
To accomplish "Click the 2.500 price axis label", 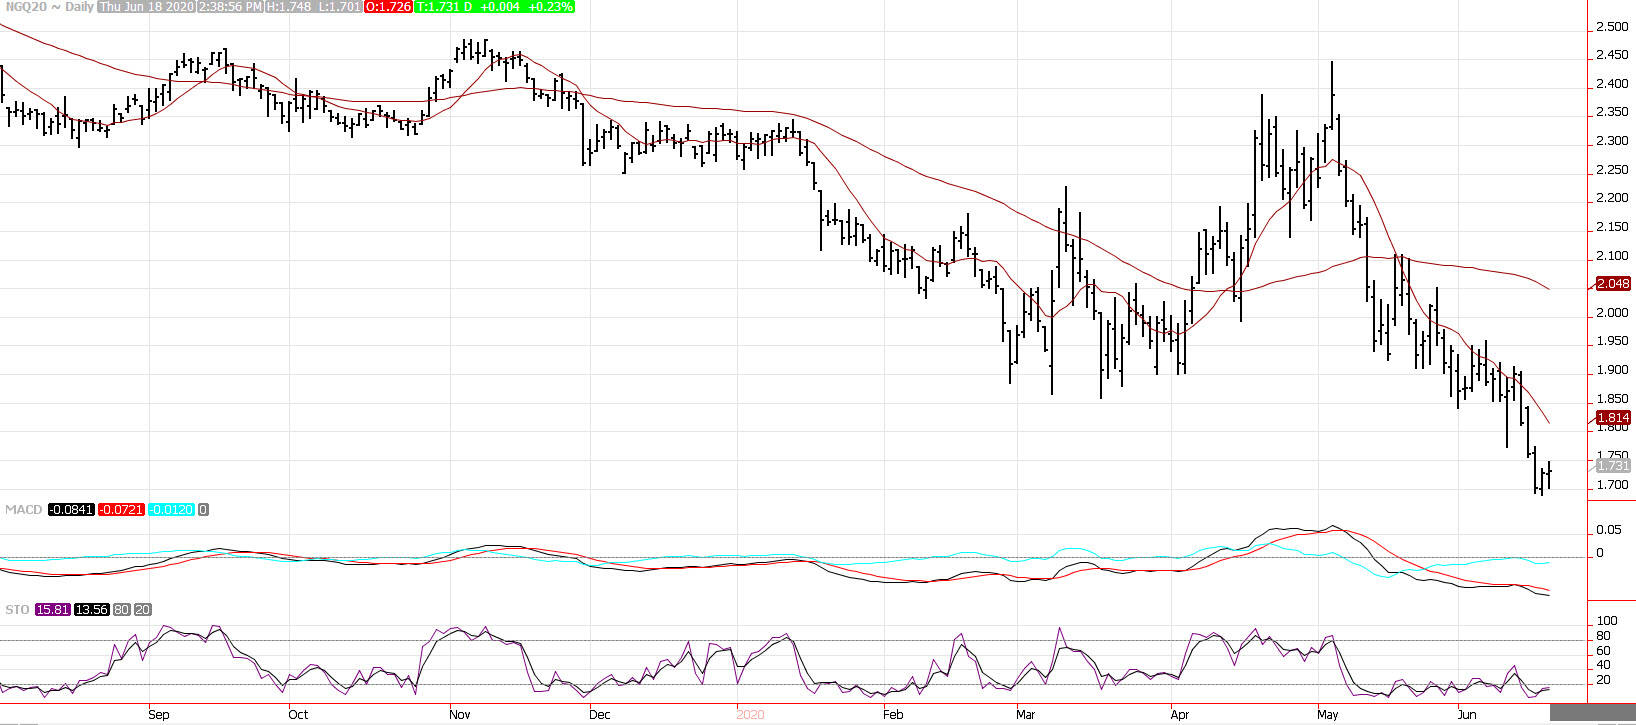I will point(1612,27).
